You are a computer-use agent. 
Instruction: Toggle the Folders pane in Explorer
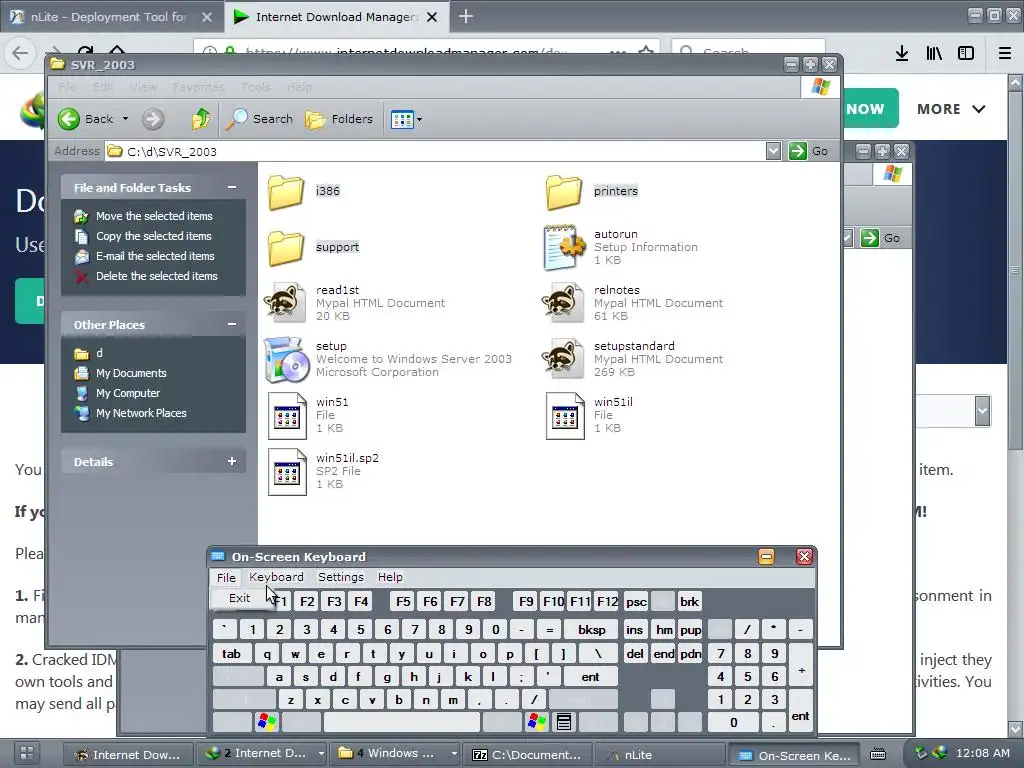(340, 119)
